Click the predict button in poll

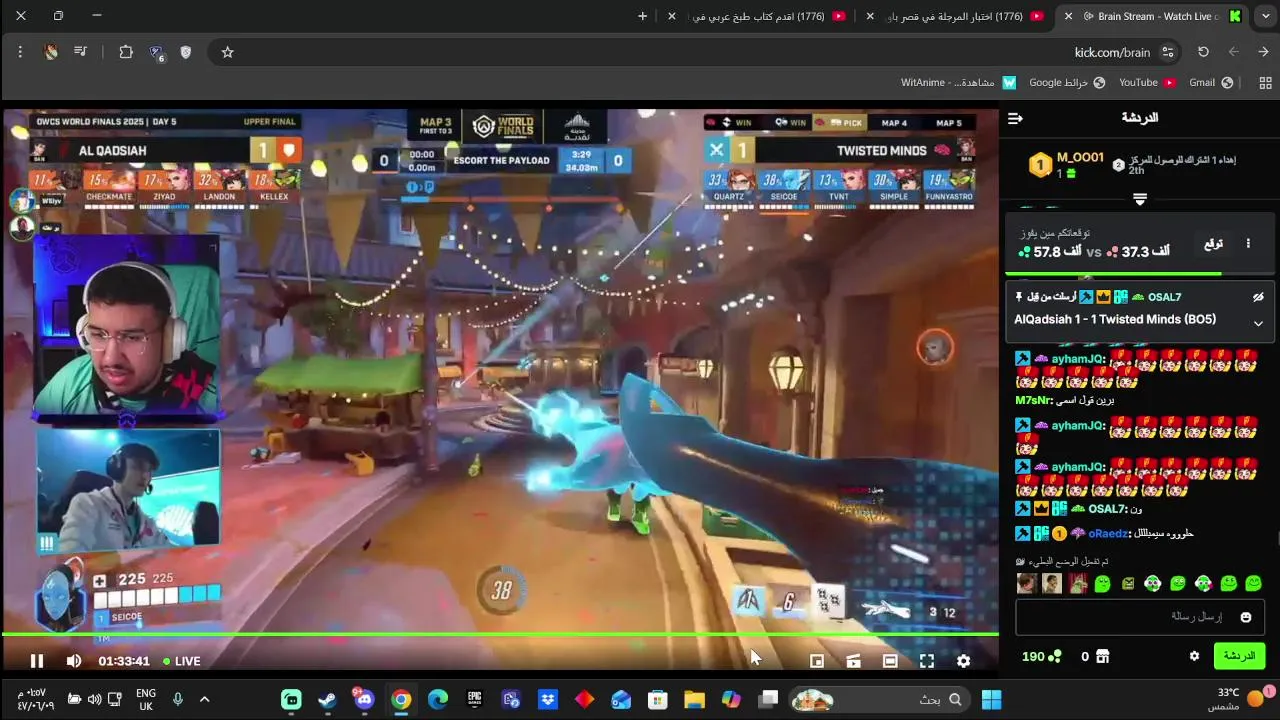(x=1213, y=244)
